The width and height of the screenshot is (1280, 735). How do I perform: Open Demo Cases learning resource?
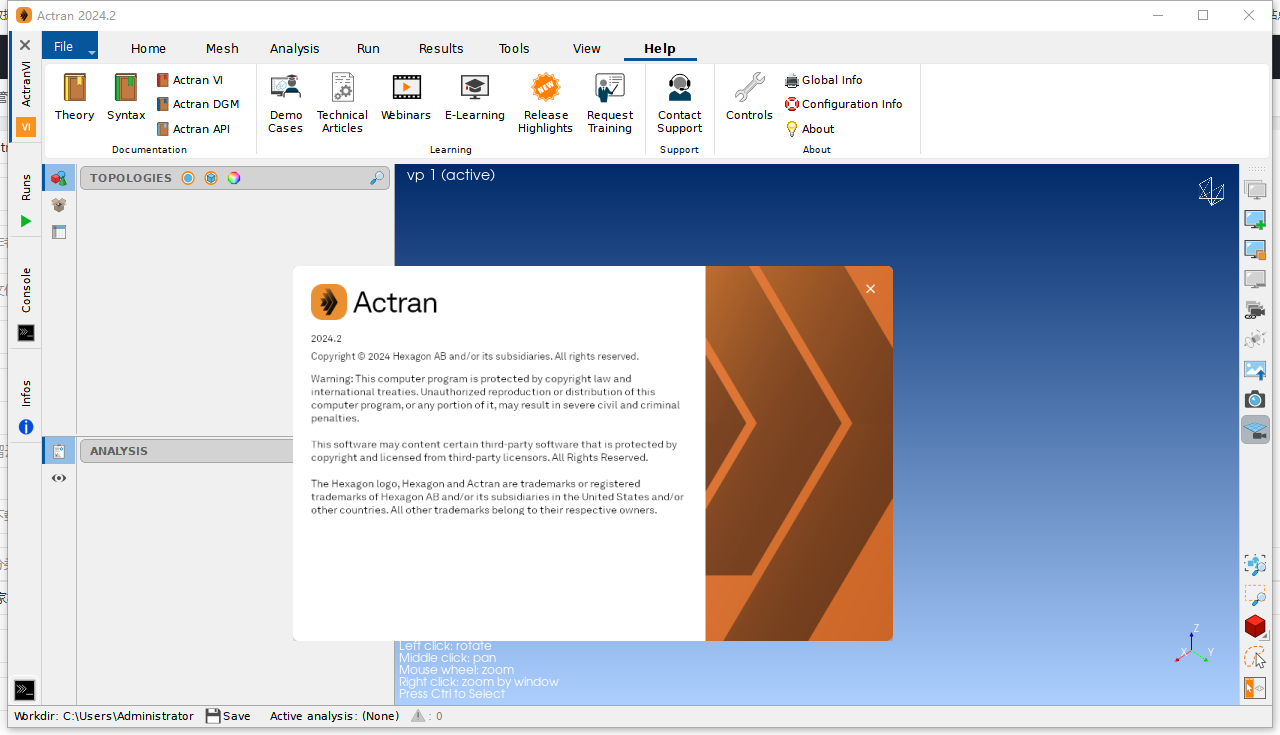tap(286, 103)
